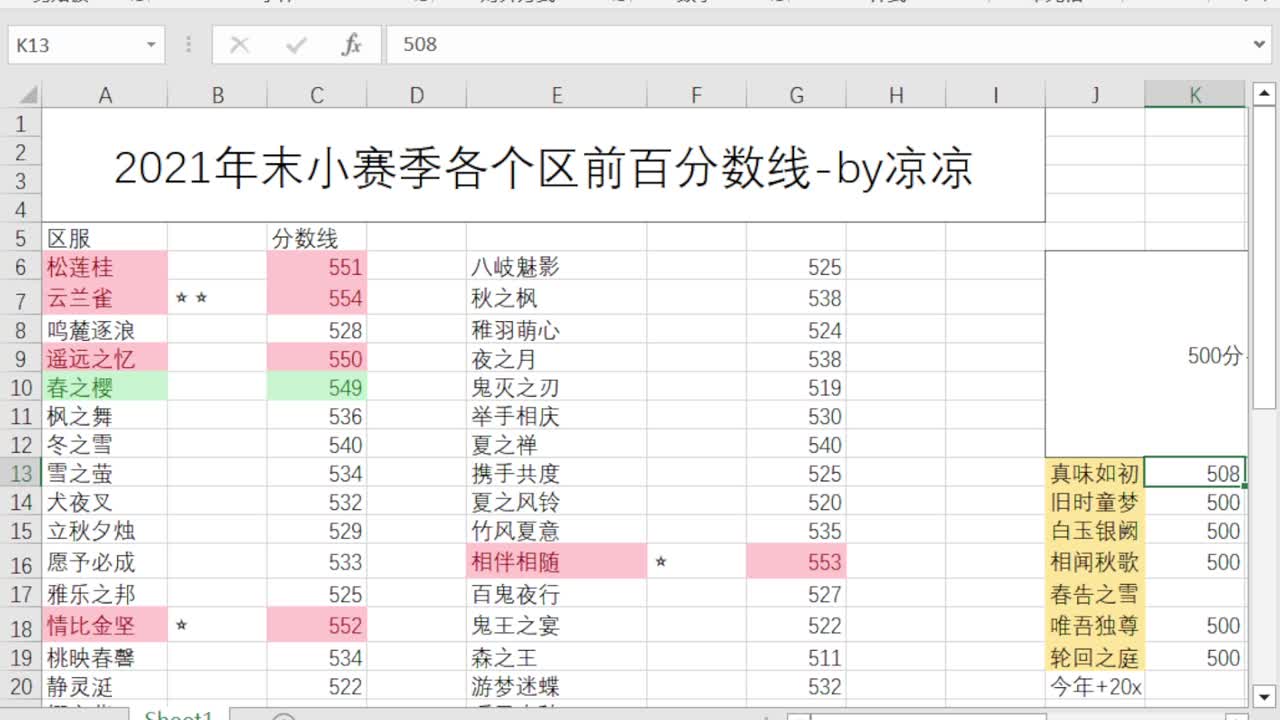Click the ellipsis separator next to Name Box

[188, 44]
